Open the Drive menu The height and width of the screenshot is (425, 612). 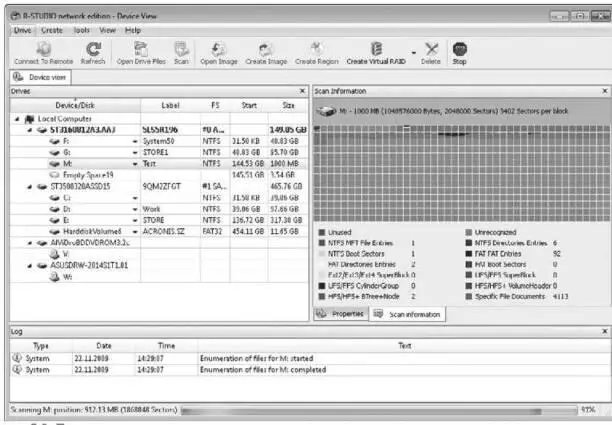coord(22,30)
